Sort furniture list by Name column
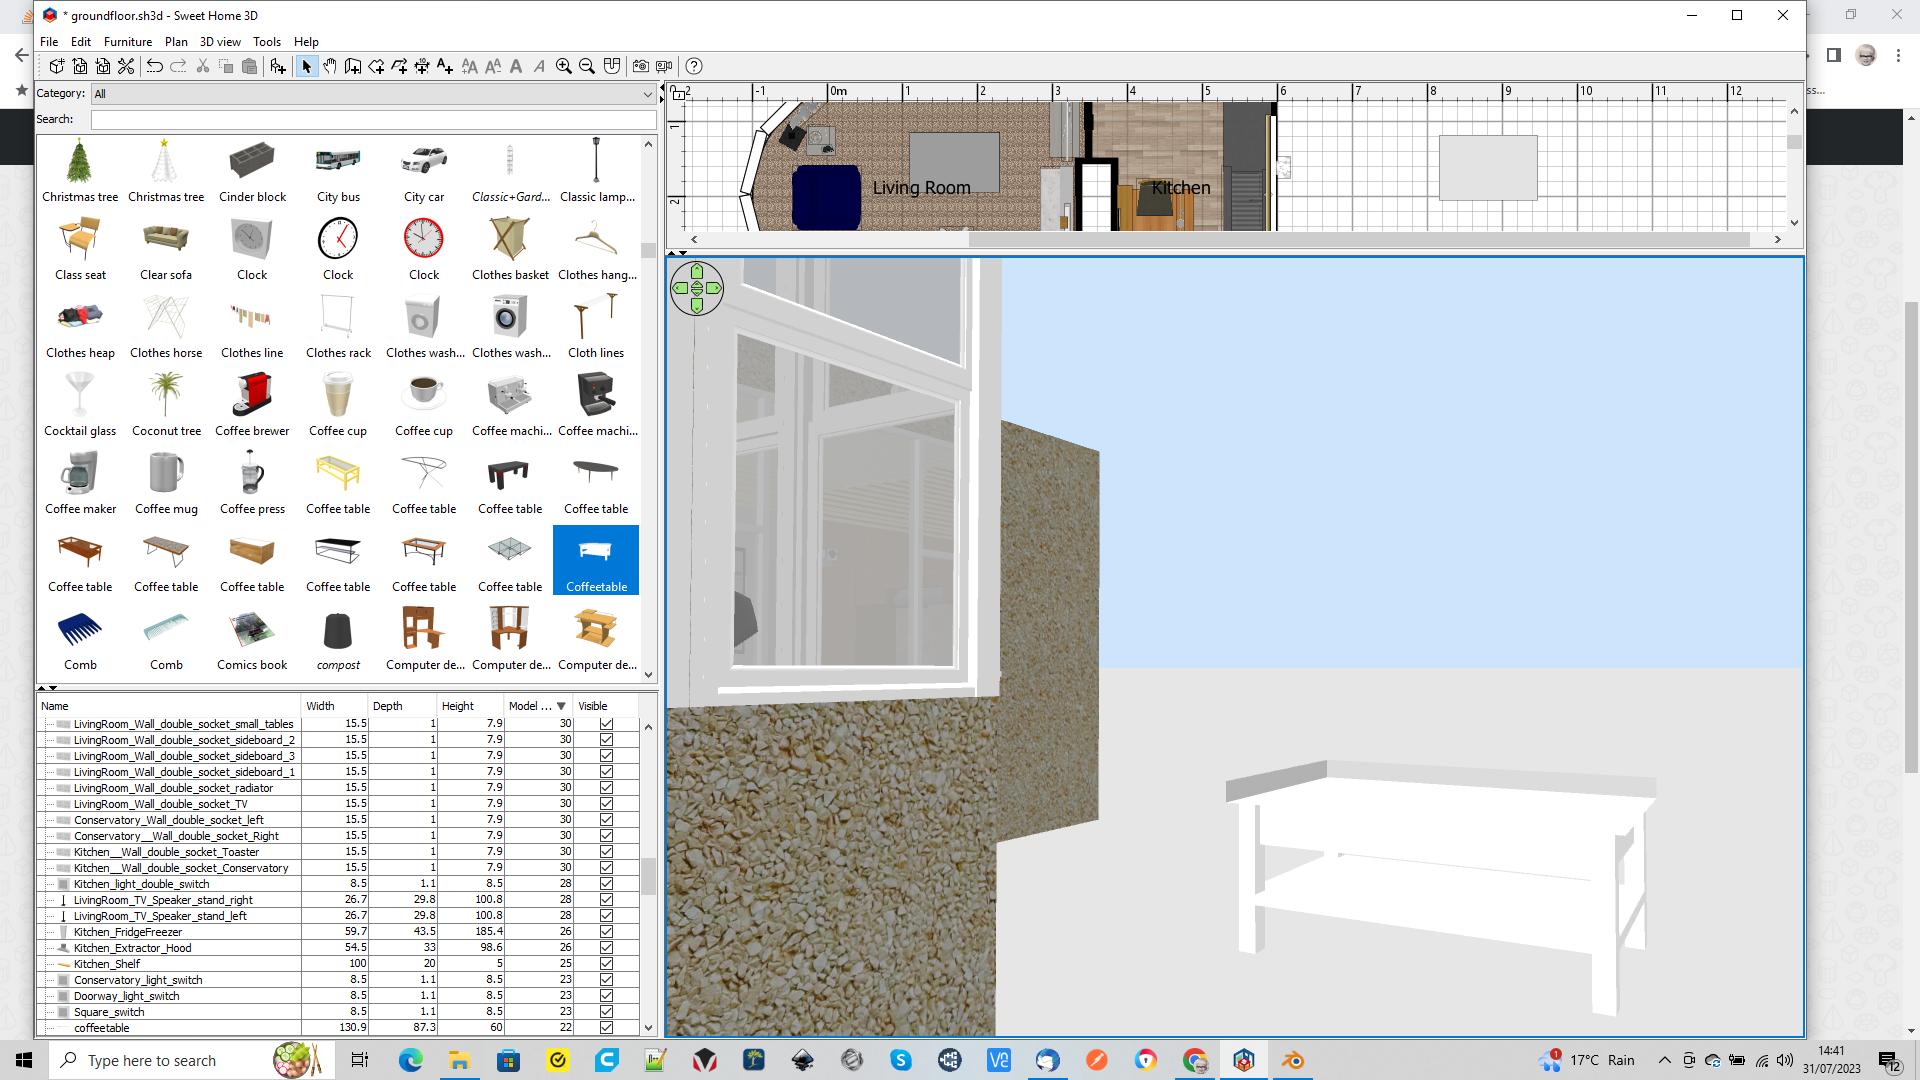1920x1080 pixels. [168, 706]
